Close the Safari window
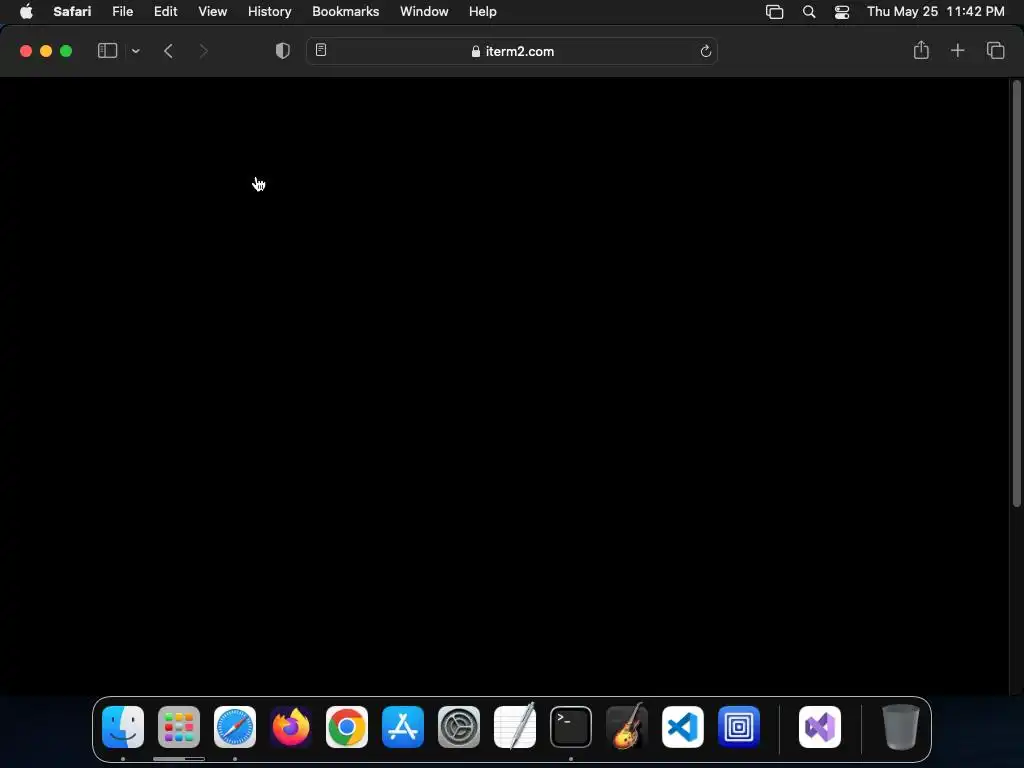 click(x=26, y=51)
